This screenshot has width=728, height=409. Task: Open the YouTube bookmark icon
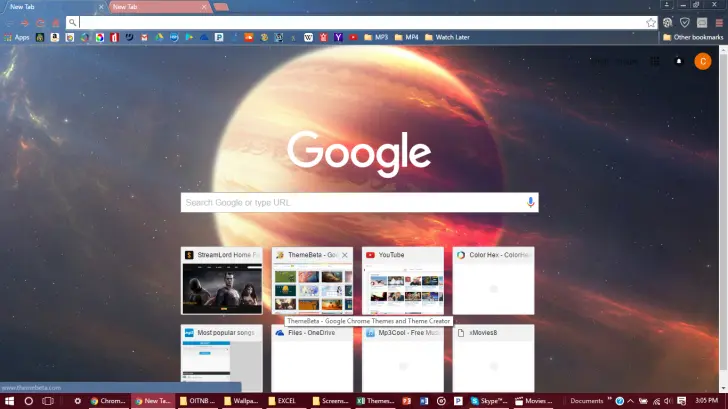353,37
